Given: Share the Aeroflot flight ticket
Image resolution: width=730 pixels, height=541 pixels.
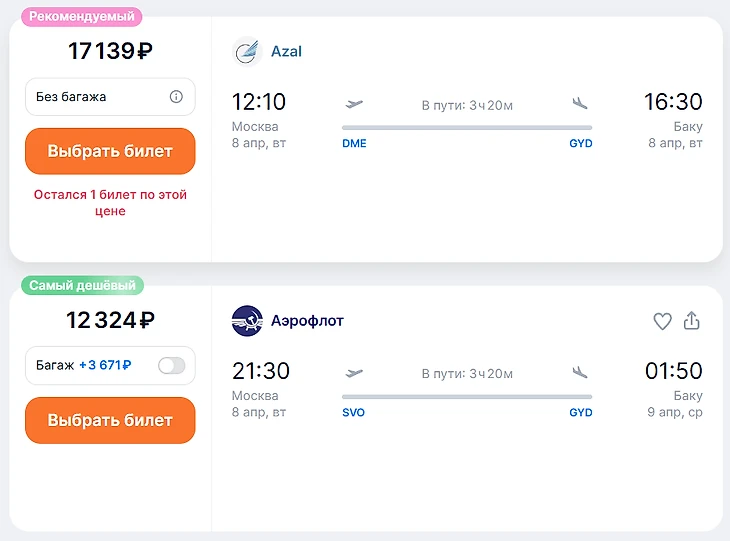Looking at the screenshot, I should (x=691, y=321).
